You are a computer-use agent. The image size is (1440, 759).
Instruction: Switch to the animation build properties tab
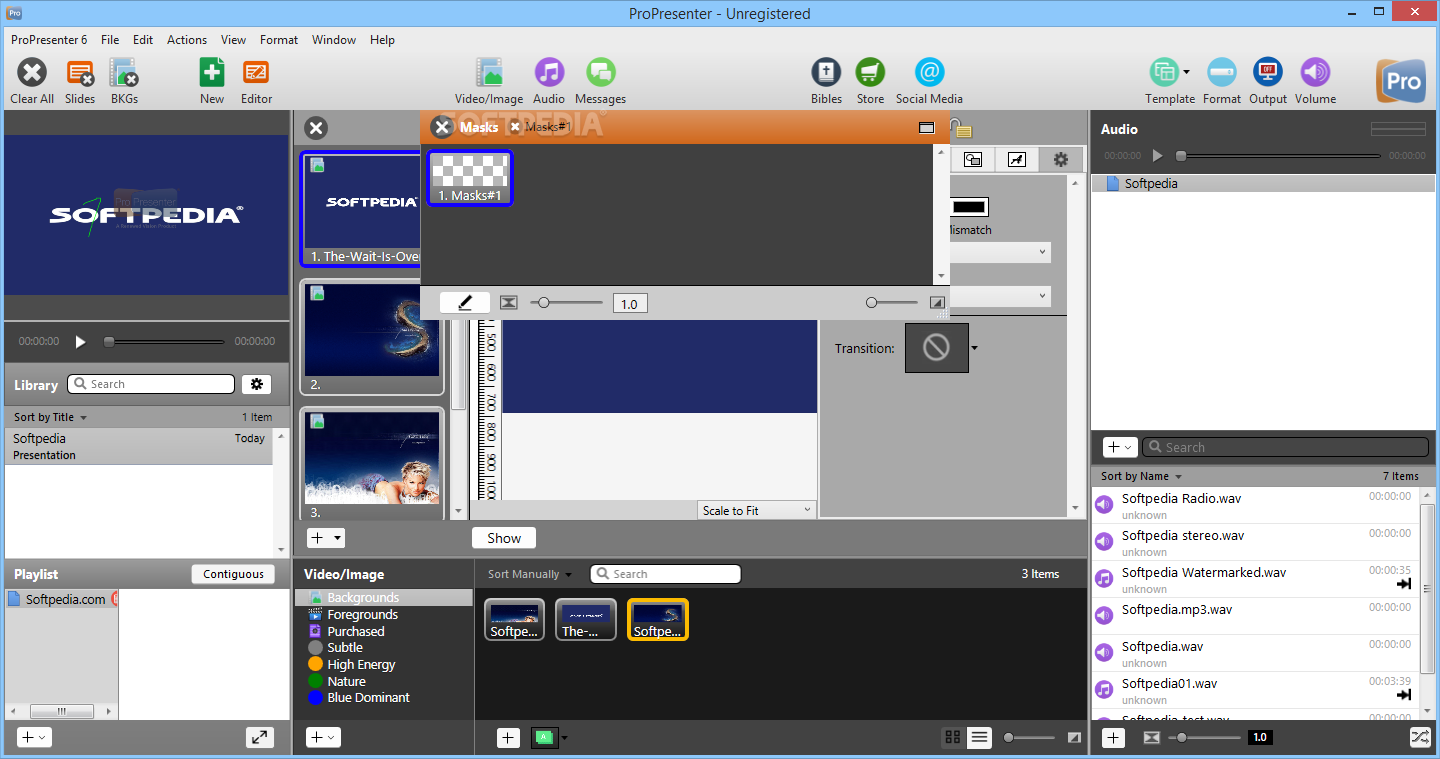click(x=1017, y=159)
